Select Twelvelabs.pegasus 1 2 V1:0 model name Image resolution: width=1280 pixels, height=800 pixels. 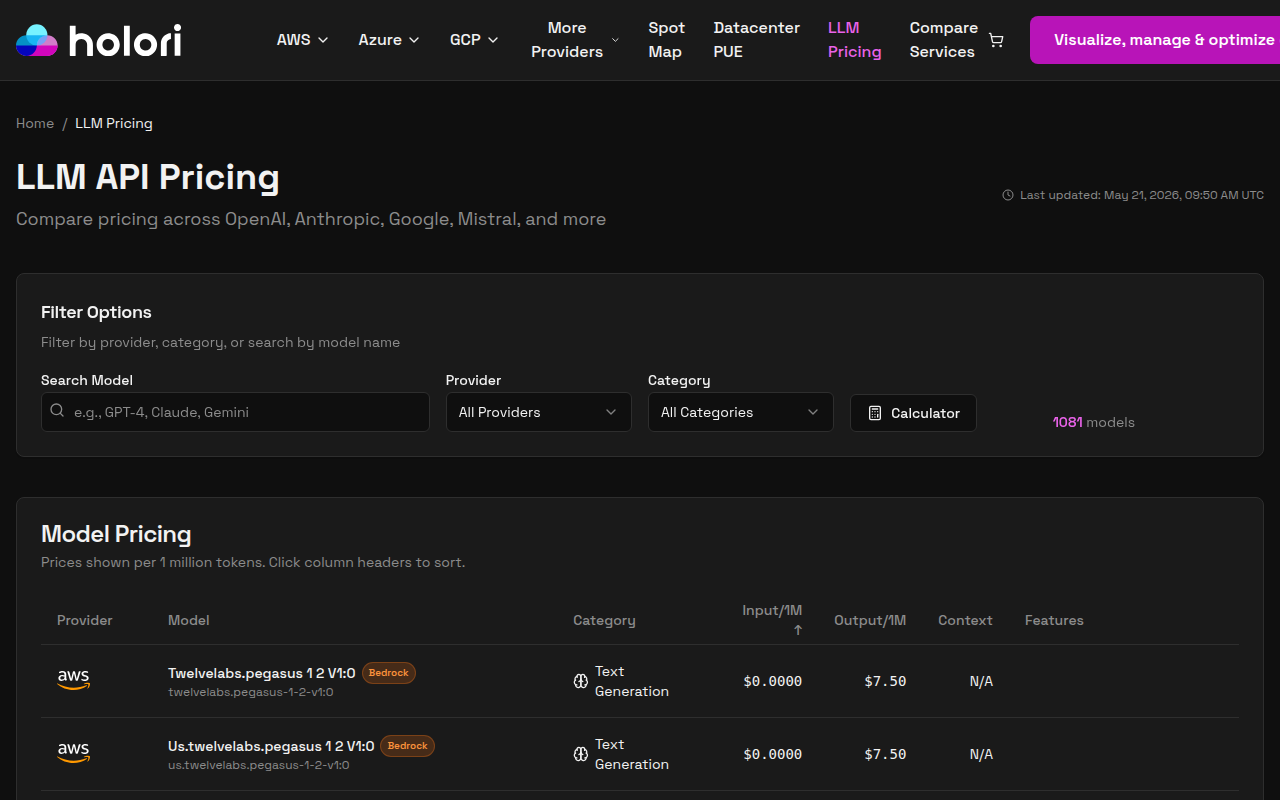point(262,673)
